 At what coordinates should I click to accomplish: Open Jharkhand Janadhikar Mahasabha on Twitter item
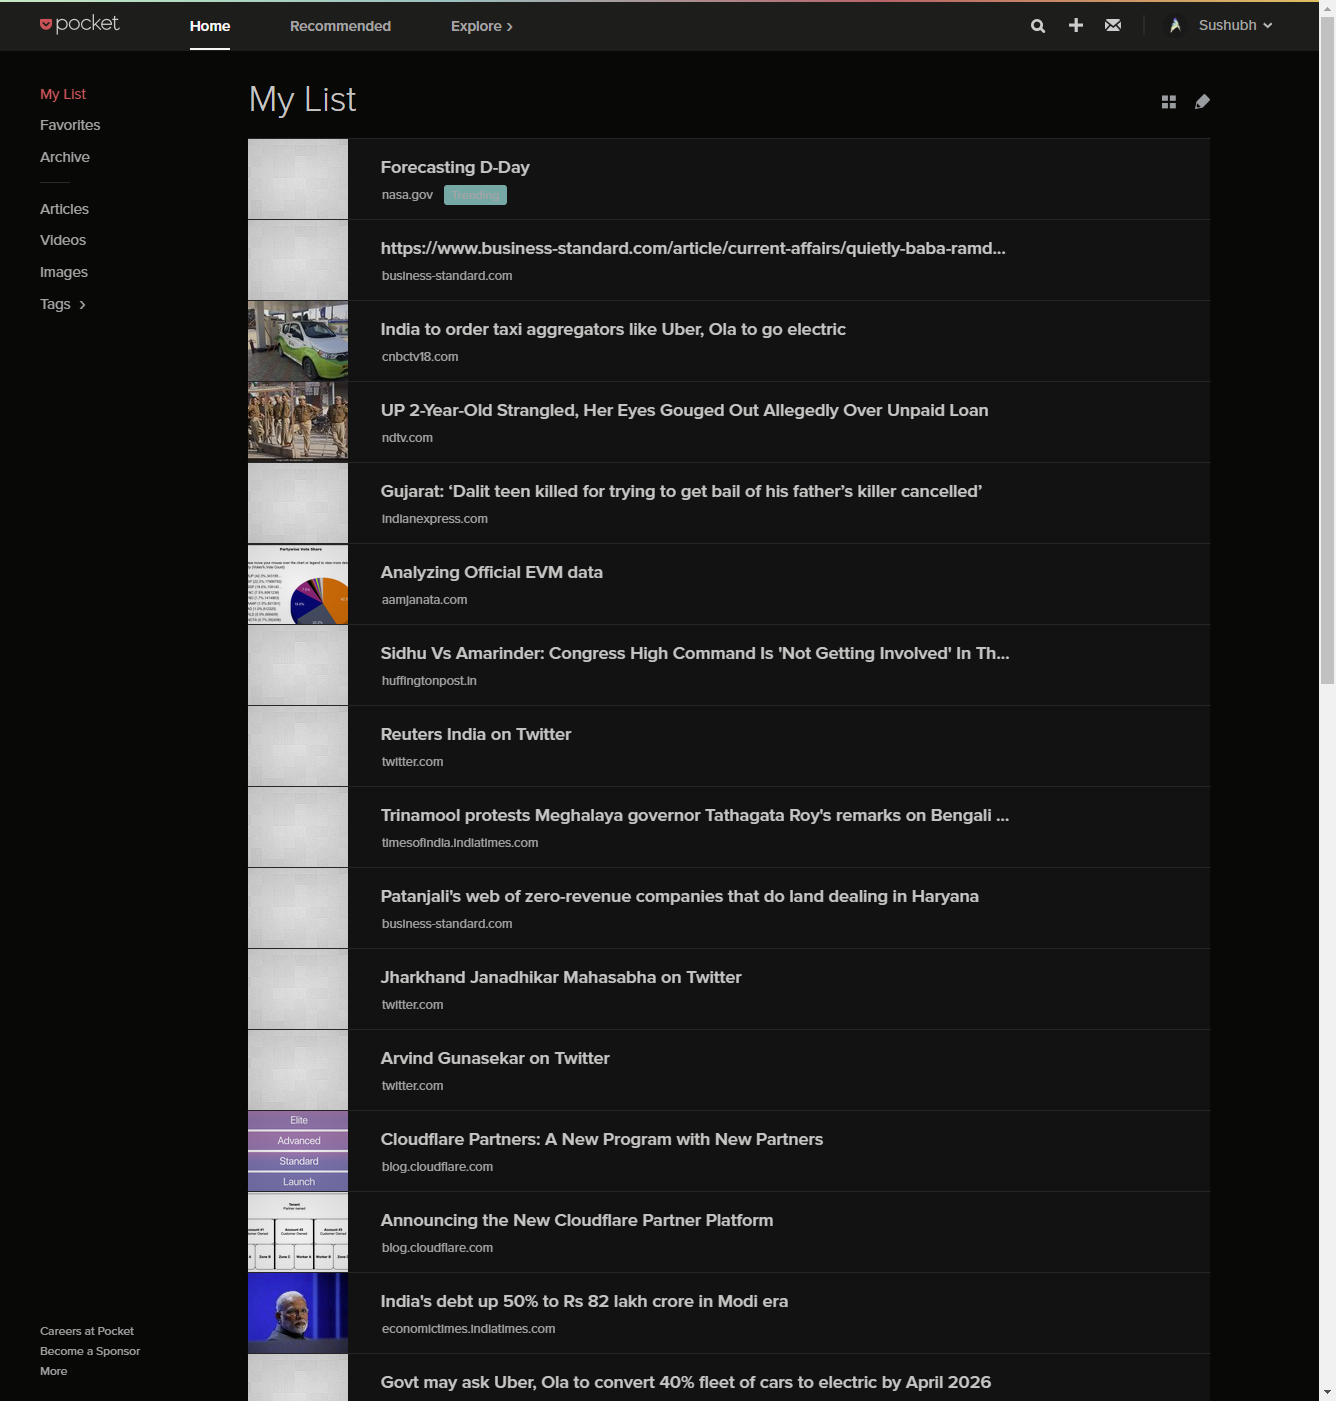click(x=561, y=977)
